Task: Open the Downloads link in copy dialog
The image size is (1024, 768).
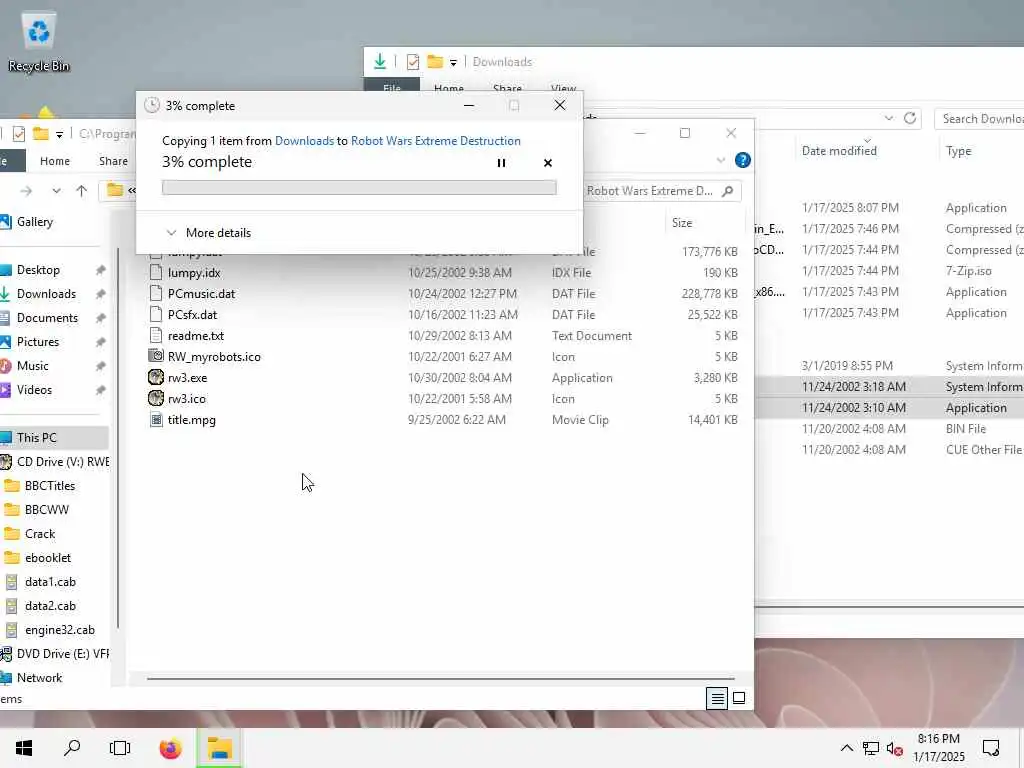Action: 304,140
